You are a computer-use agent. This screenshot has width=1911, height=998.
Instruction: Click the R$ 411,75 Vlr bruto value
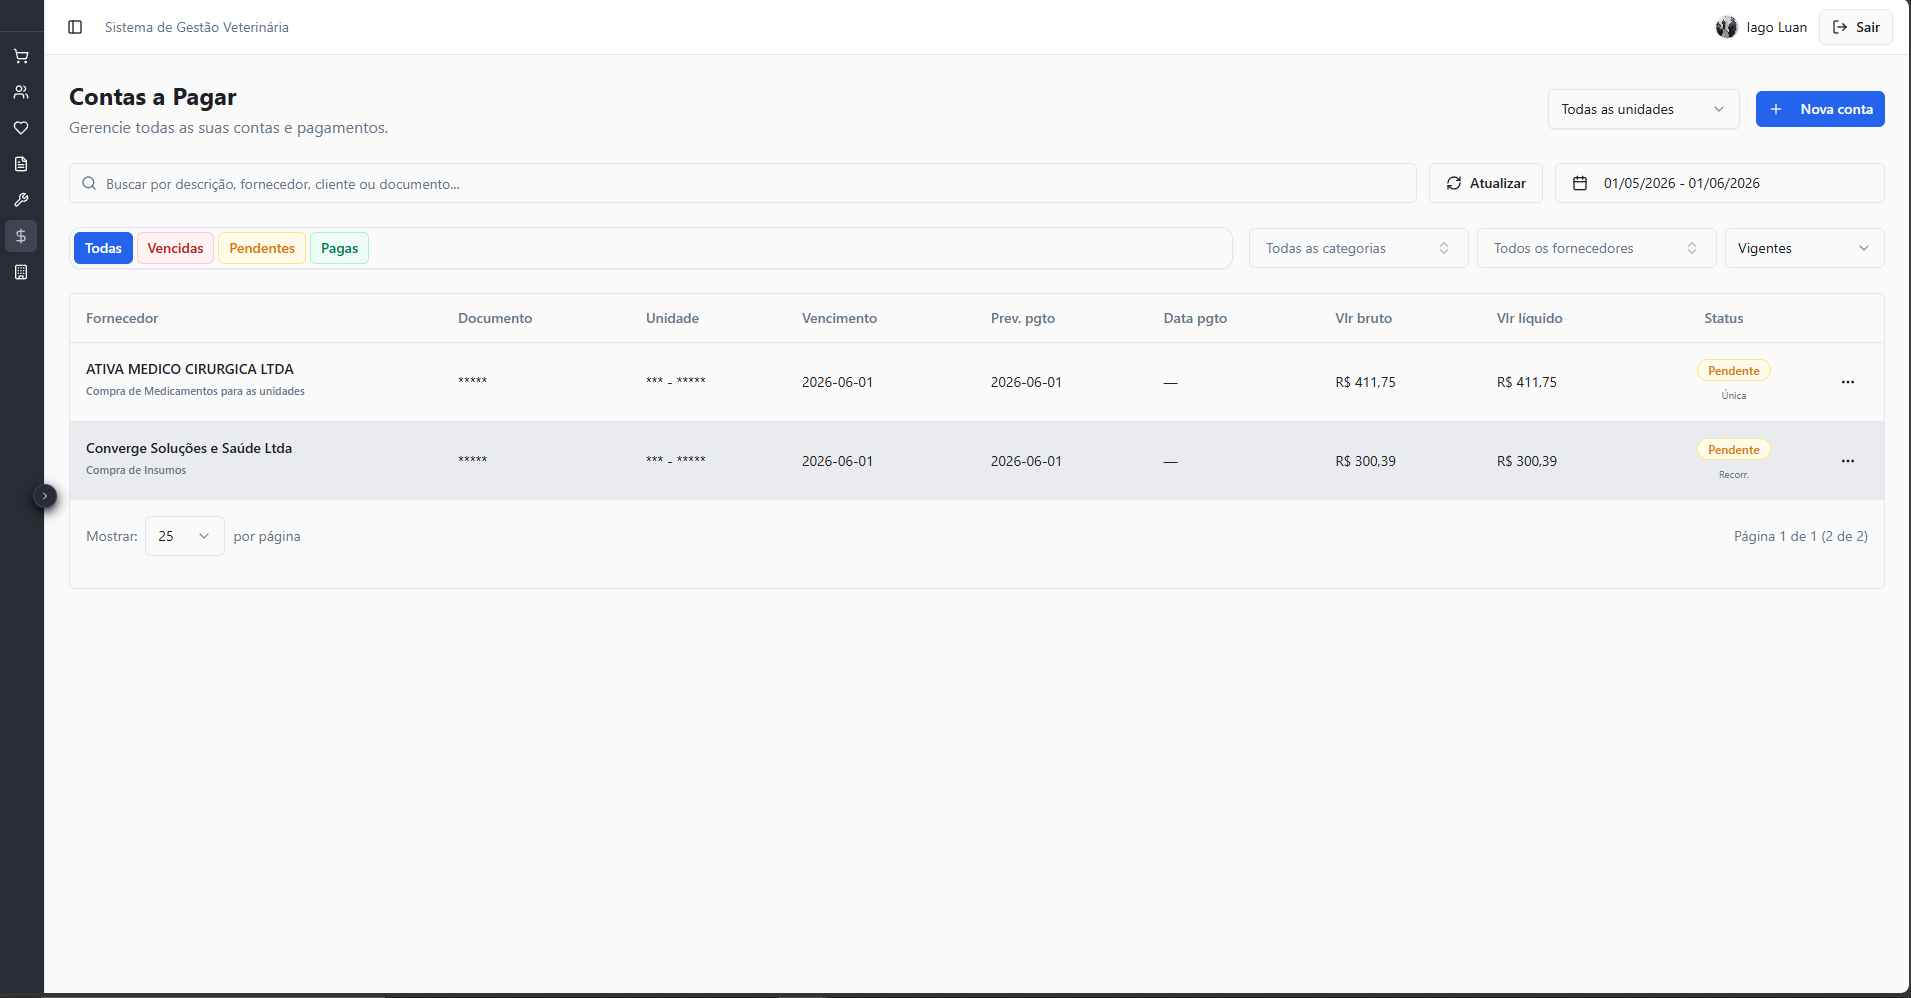click(1365, 382)
